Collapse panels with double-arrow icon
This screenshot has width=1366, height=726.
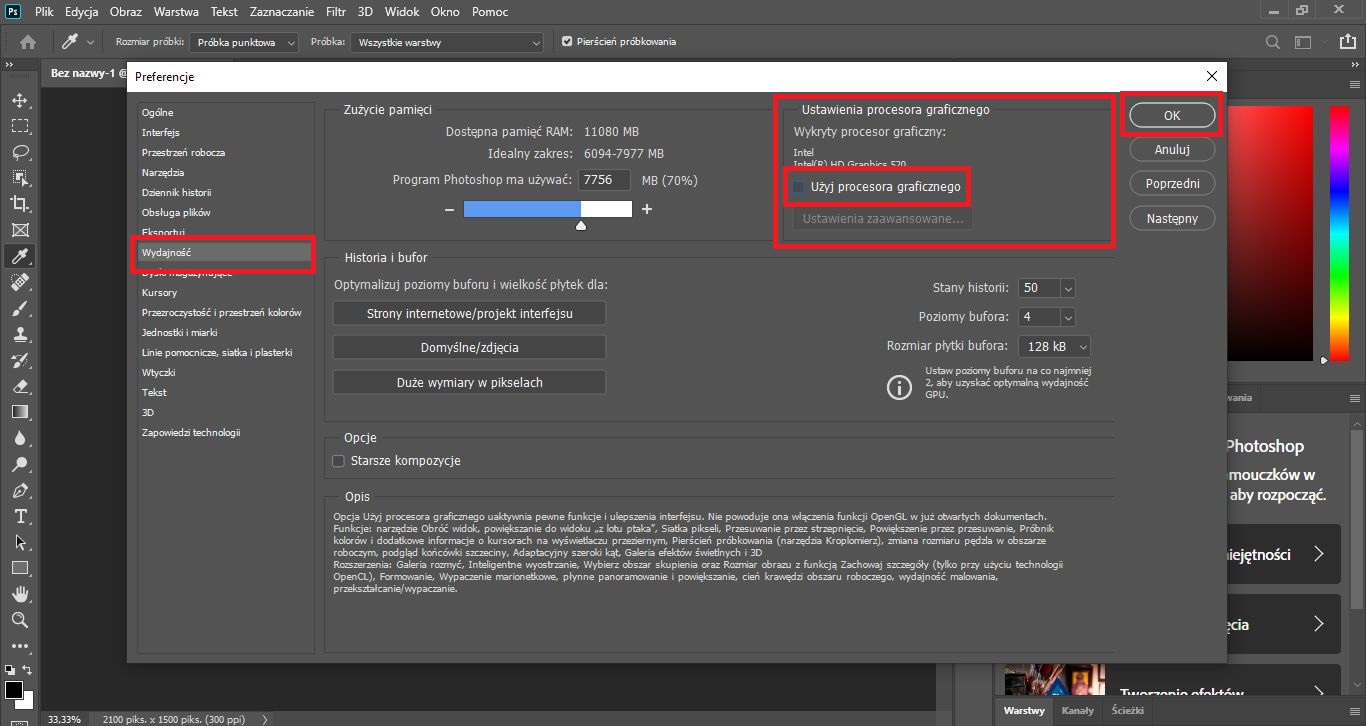tap(1356, 63)
